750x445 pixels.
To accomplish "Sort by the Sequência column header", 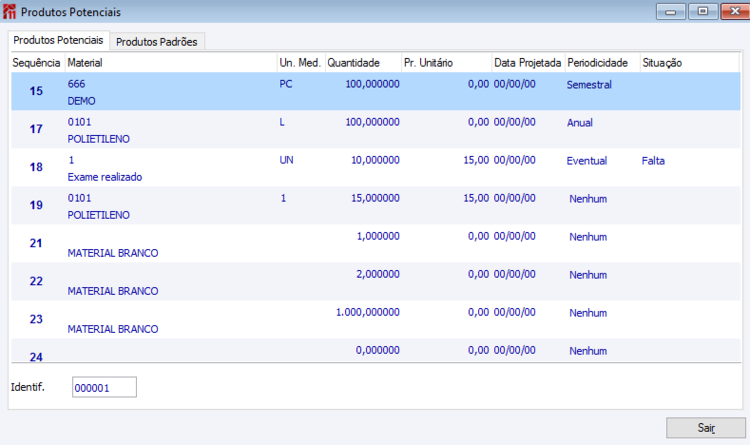I will tap(38, 63).
